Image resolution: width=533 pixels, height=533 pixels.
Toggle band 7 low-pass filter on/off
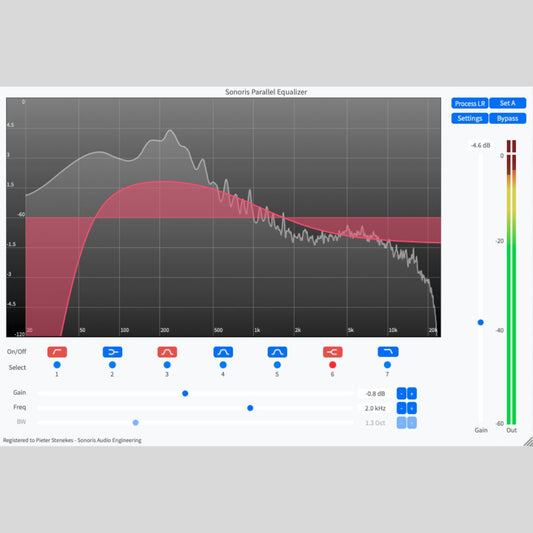[388, 352]
